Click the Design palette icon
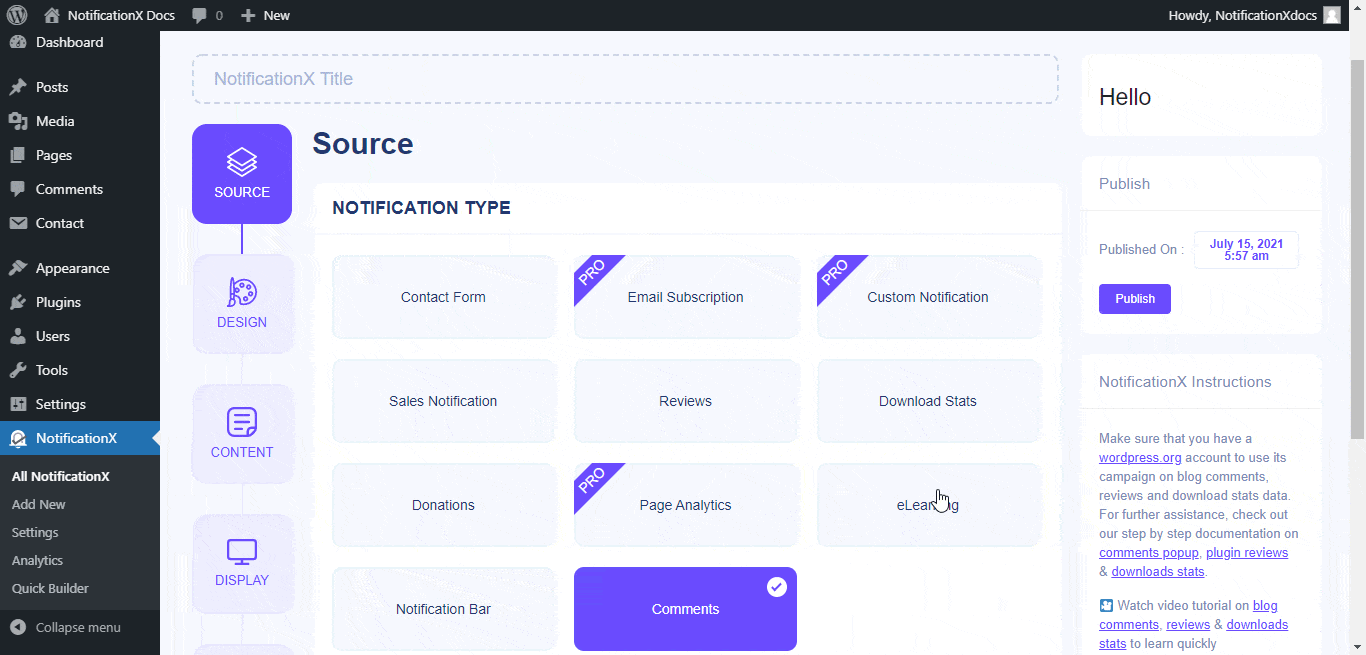The height and width of the screenshot is (655, 1366). click(x=242, y=292)
